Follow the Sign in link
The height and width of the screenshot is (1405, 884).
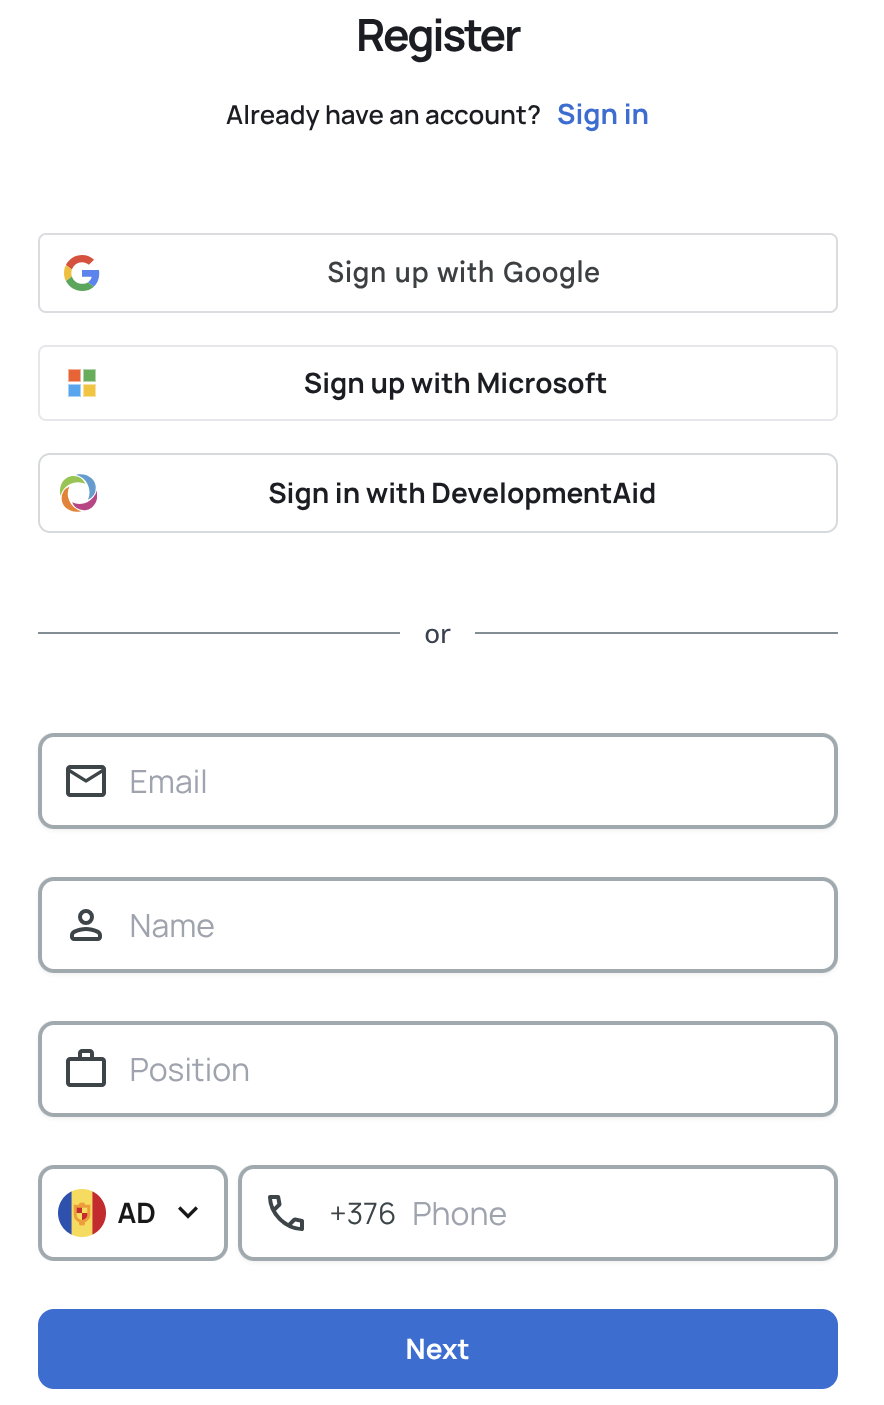[x=602, y=115]
